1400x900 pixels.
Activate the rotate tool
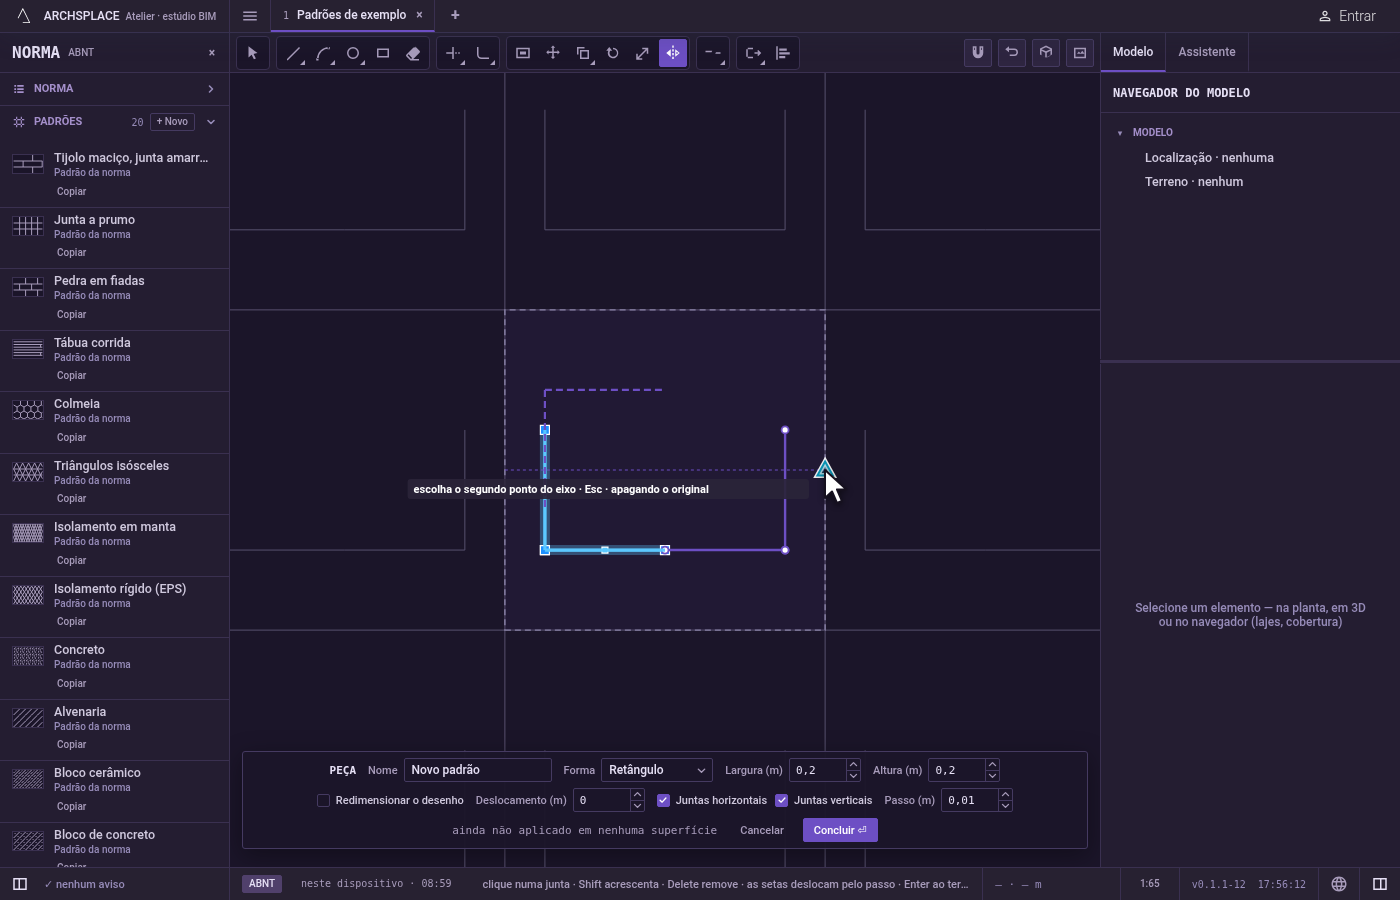click(x=613, y=53)
